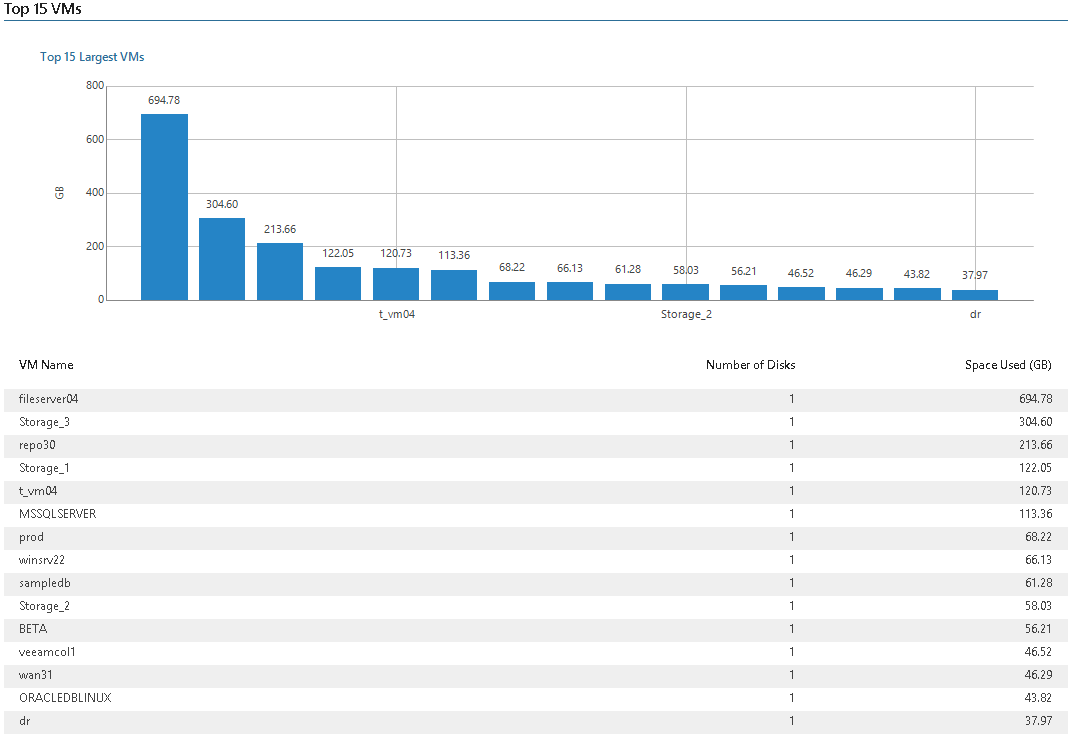Click the bar labeled 113.36

click(x=454, y=285)
